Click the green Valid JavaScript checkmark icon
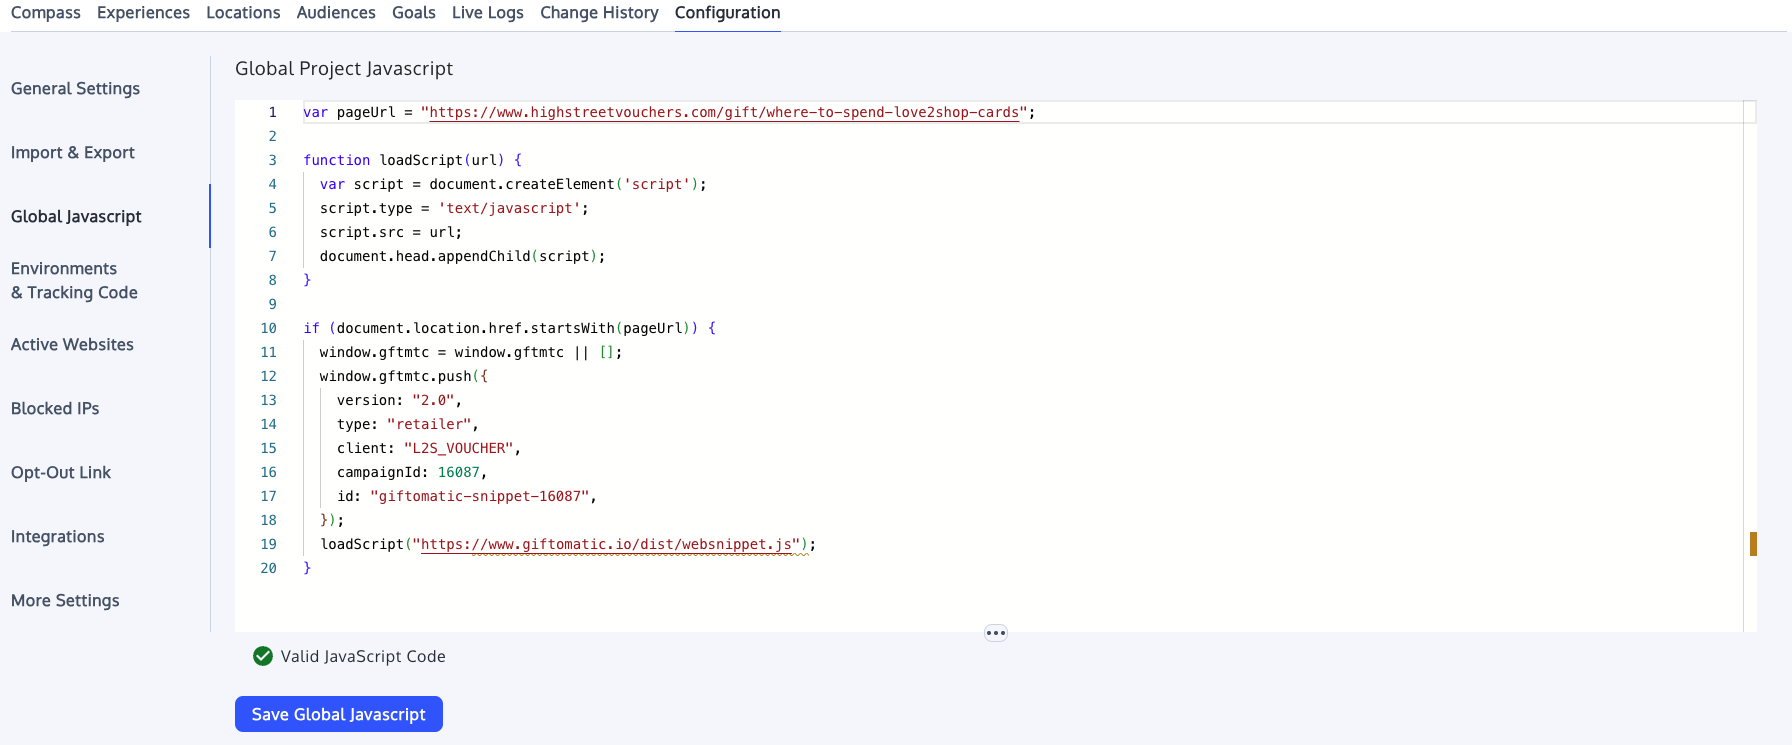 coord(263,656)
